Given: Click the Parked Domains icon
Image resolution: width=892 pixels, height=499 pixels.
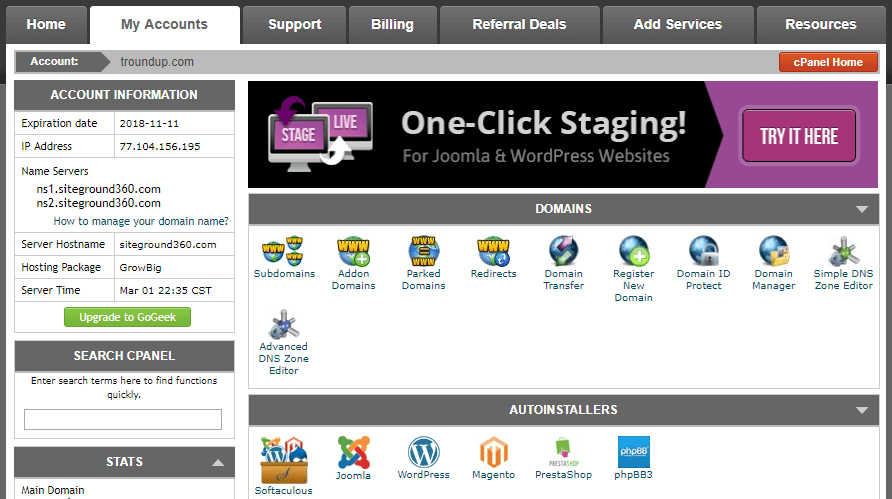Looking at the screenshot, I should point(423,250).
